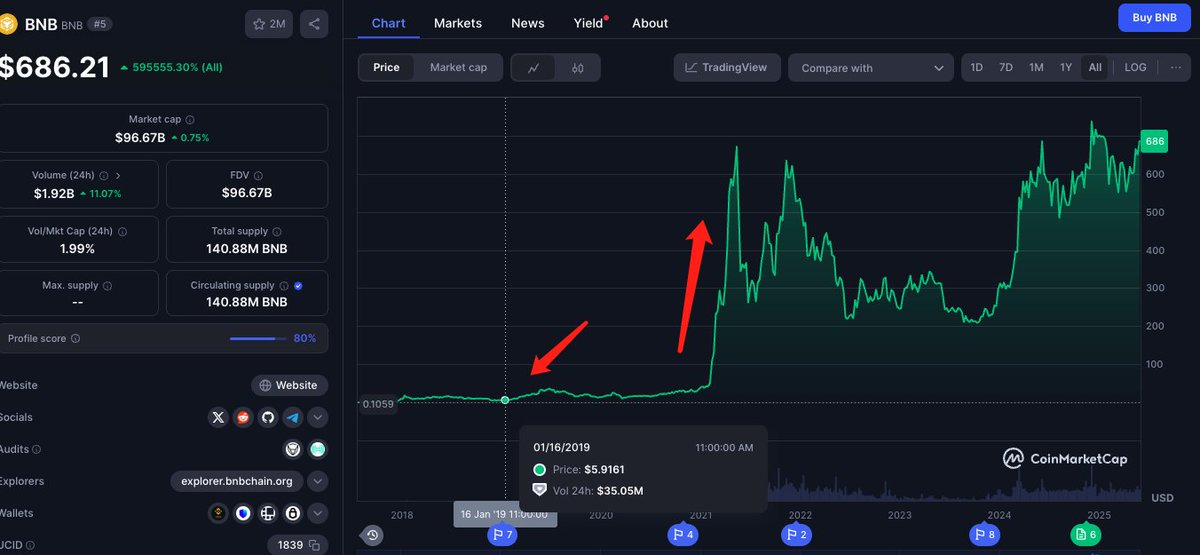The image size is (1200, 555).
Task: Switch chart to line view
Action: [534, 68]
